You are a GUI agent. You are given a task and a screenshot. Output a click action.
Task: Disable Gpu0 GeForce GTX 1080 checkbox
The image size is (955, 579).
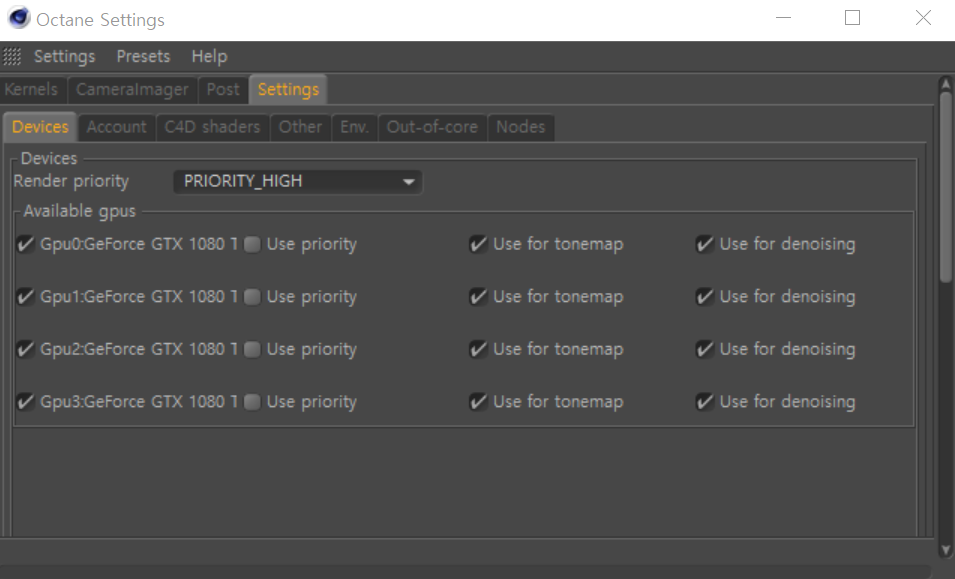click(26, 244)
